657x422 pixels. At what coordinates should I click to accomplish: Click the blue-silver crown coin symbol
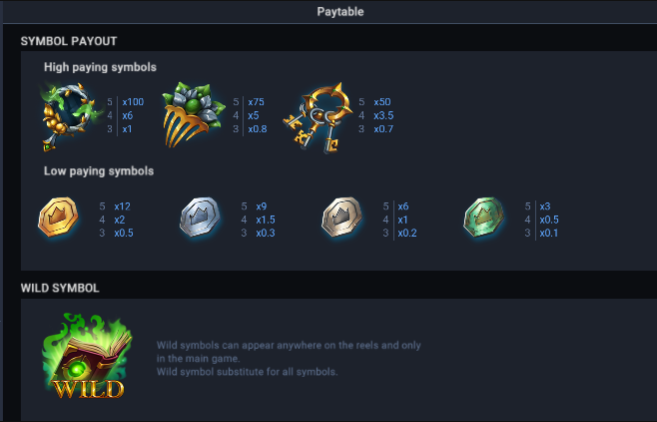point(200,217)
